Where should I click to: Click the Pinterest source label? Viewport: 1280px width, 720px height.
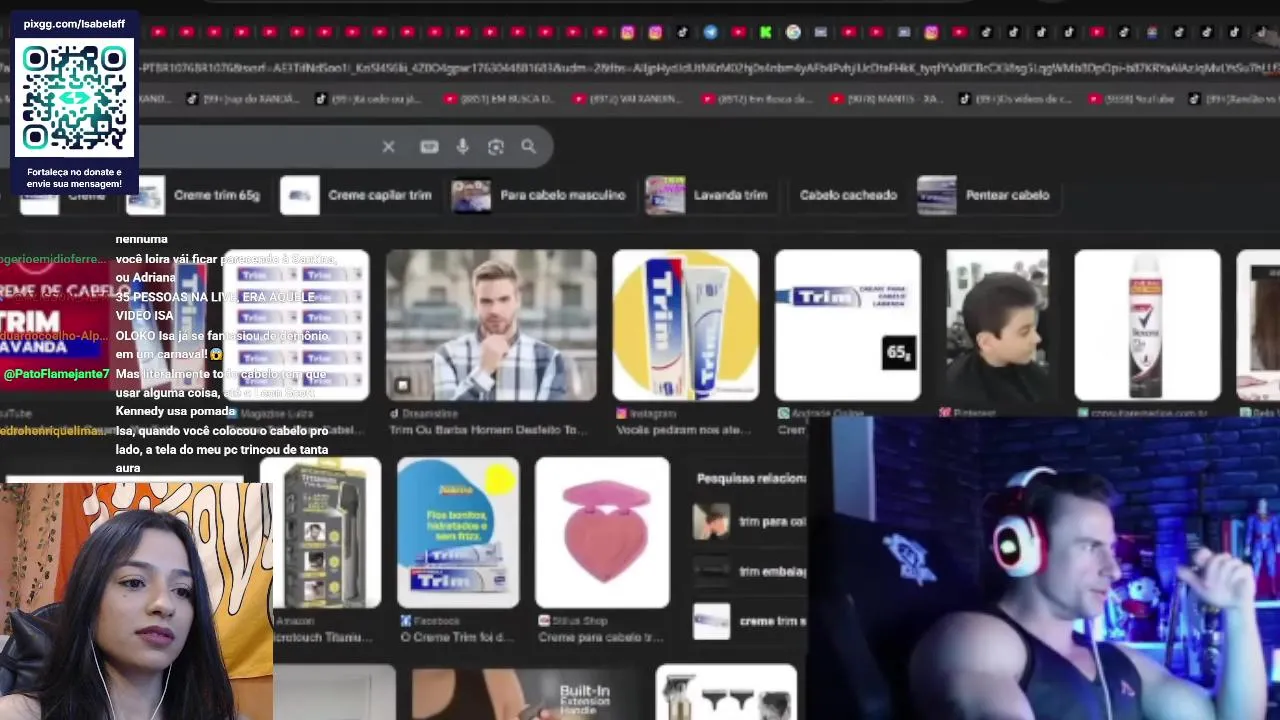click(x=967, y=413)
